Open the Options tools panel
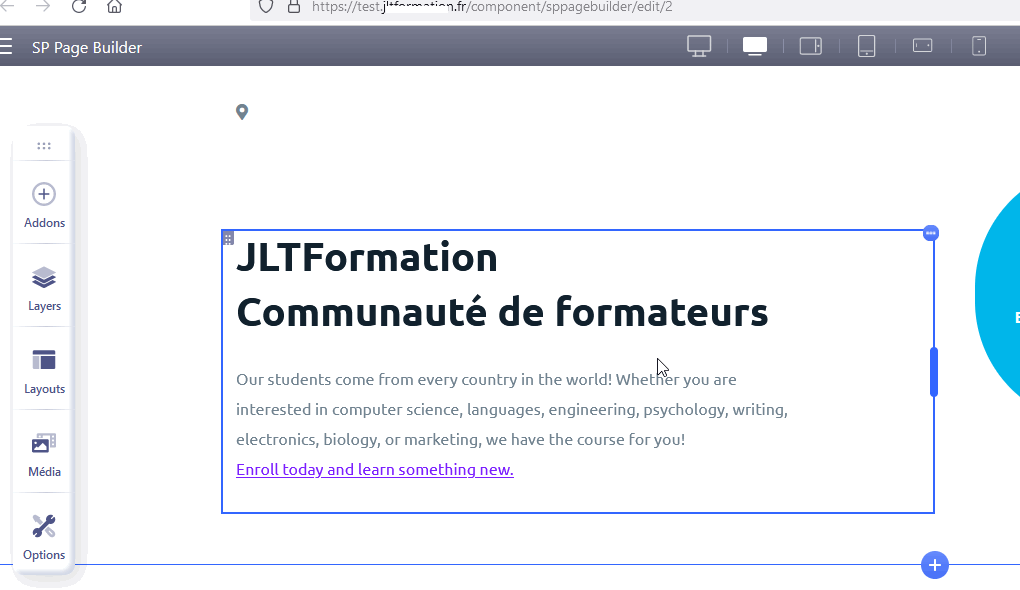Screen dimensions: 1020x590 point(44,538)
